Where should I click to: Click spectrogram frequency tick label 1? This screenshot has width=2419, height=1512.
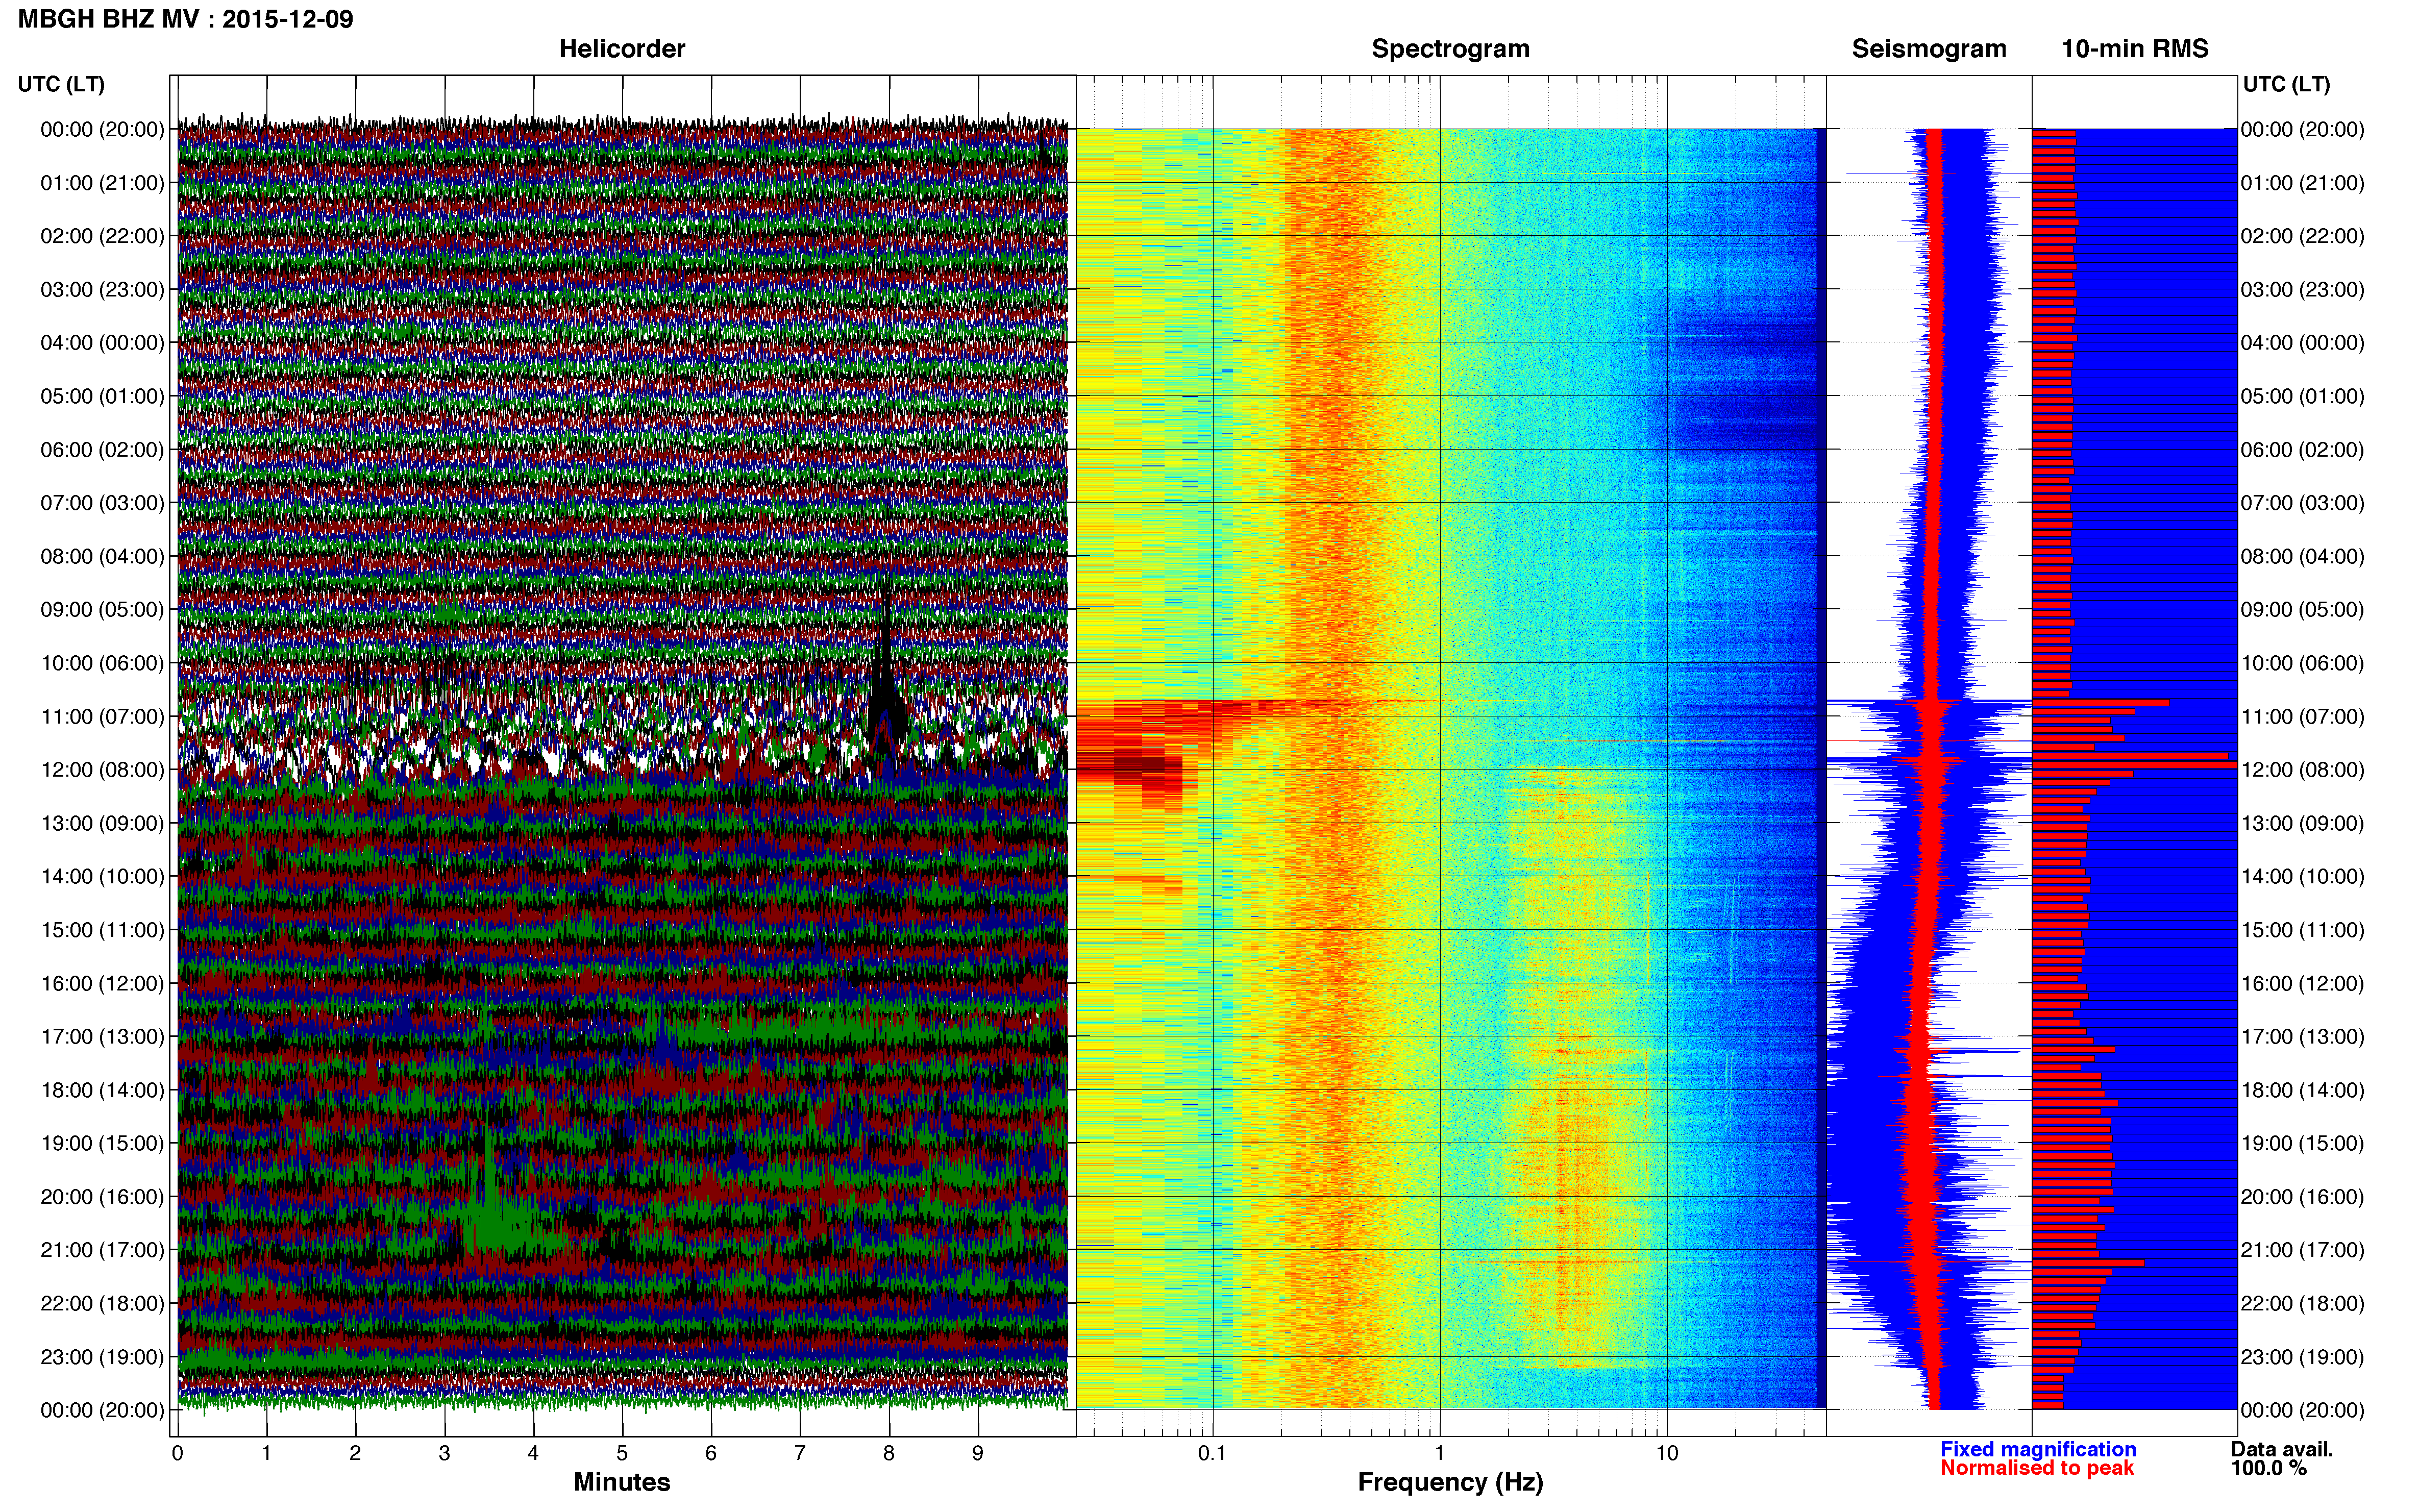pyautogui.click(x=1440, y=1454)
